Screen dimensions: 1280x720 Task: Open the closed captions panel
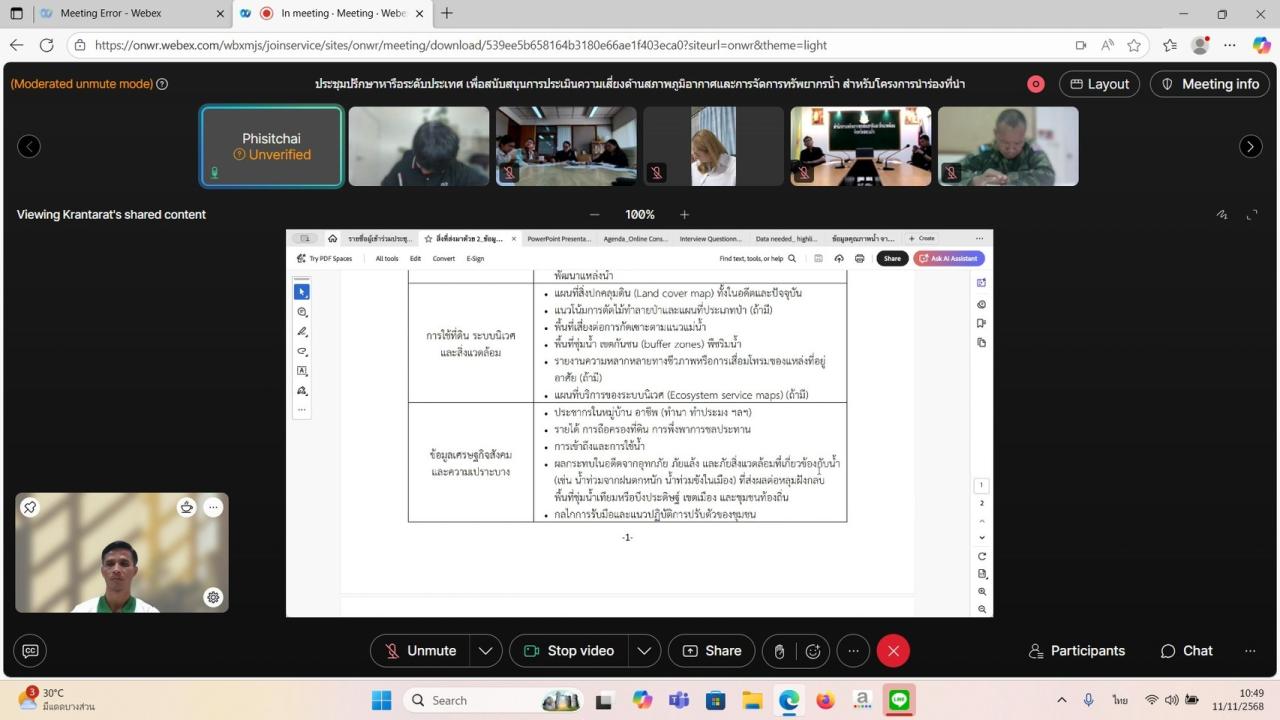click(x=30, y=651)
